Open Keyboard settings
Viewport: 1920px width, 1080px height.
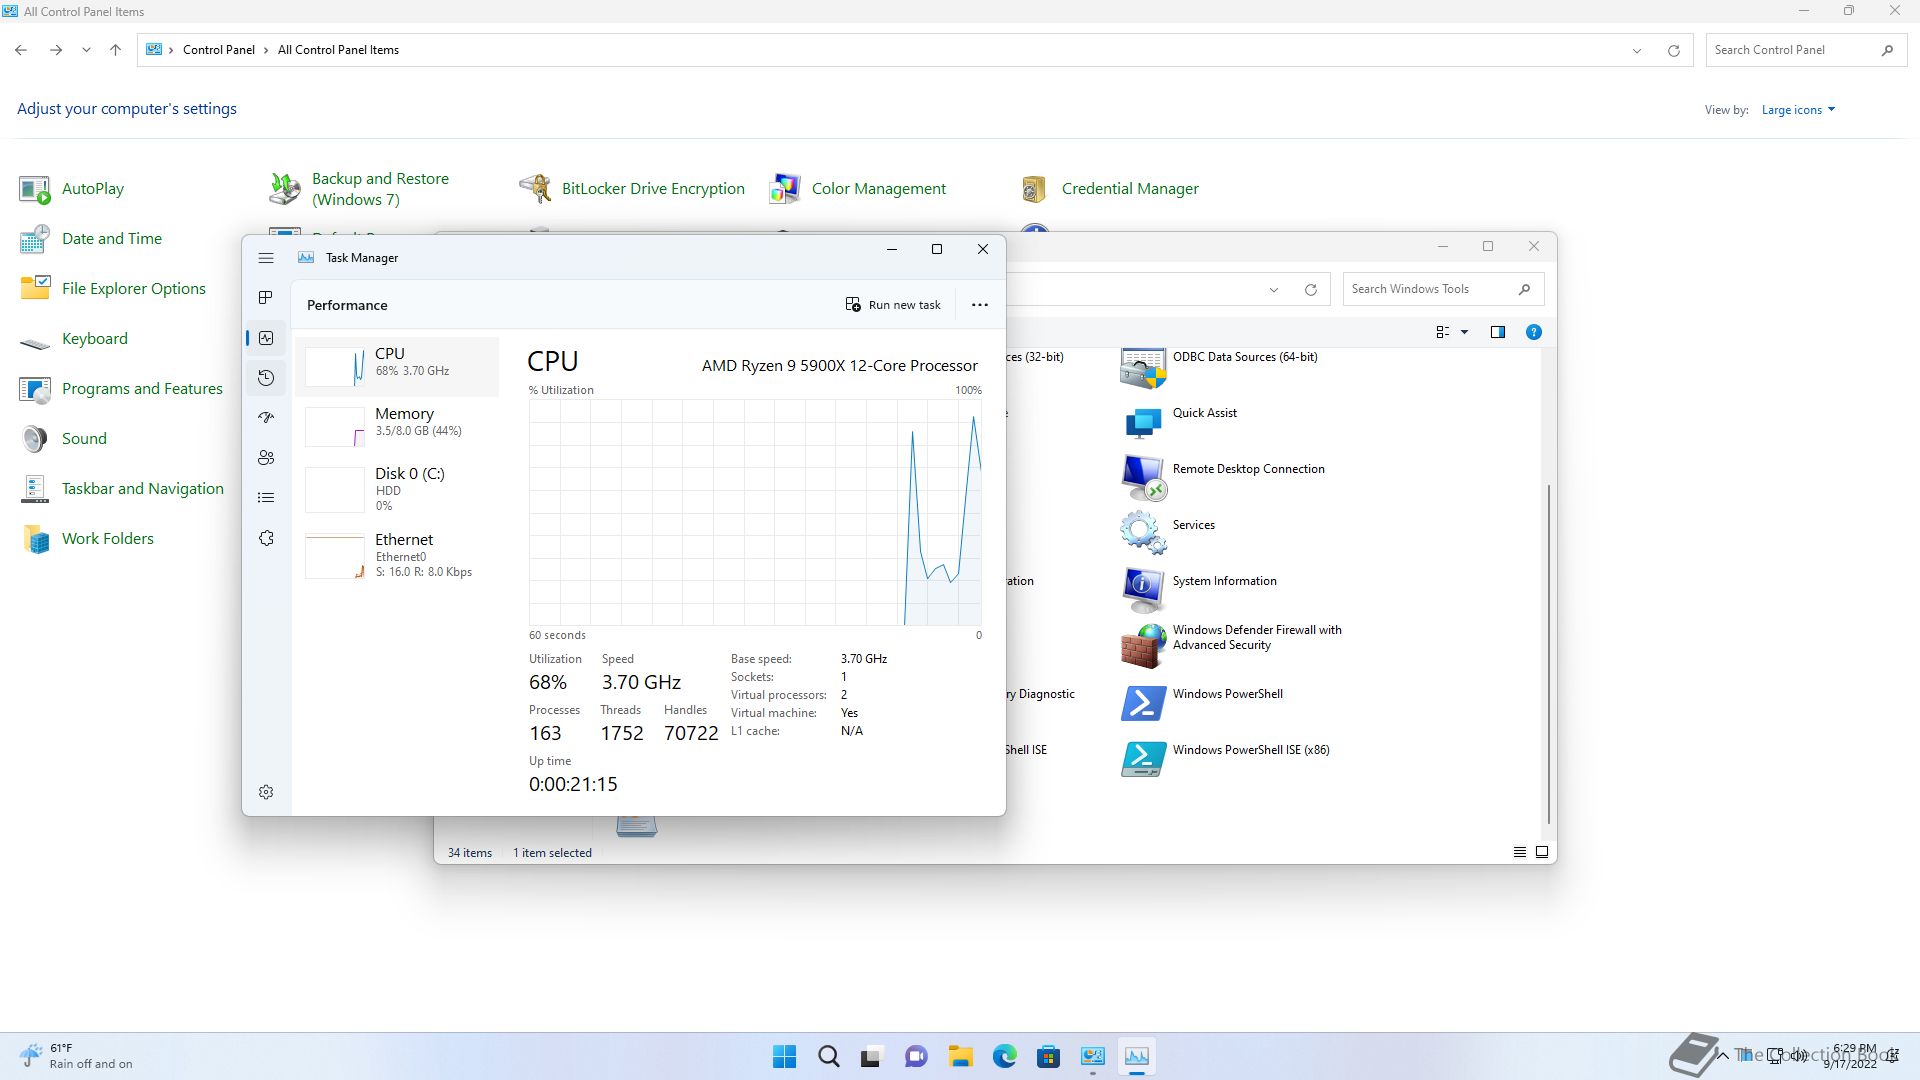pos(73,339)
